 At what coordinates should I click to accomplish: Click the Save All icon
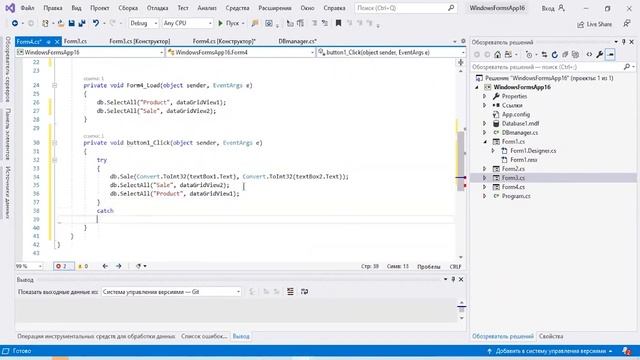82,23
